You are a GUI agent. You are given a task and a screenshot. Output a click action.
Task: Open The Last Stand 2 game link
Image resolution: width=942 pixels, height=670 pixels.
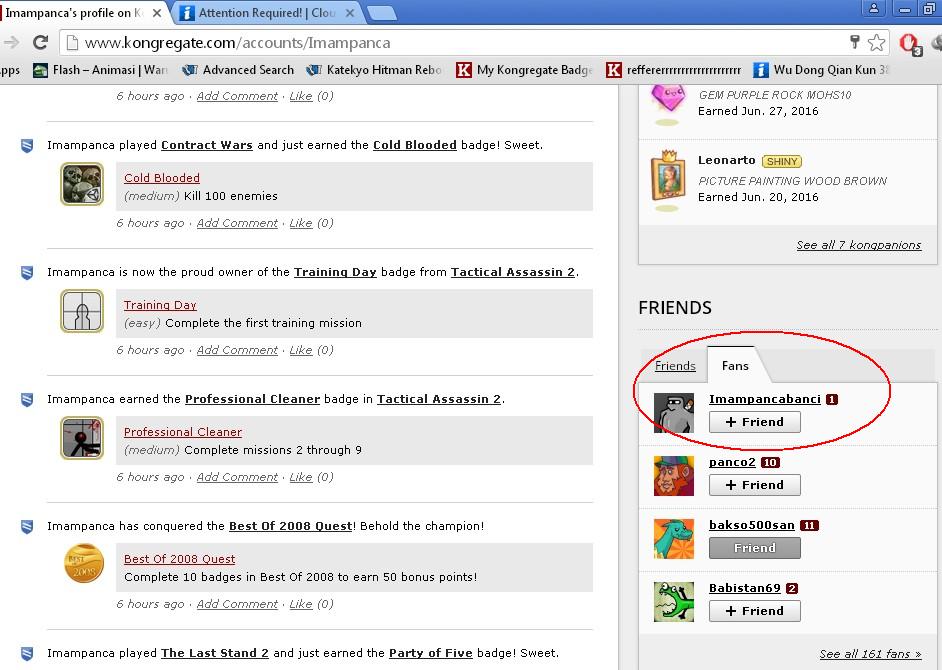click(x=214, y=653)
